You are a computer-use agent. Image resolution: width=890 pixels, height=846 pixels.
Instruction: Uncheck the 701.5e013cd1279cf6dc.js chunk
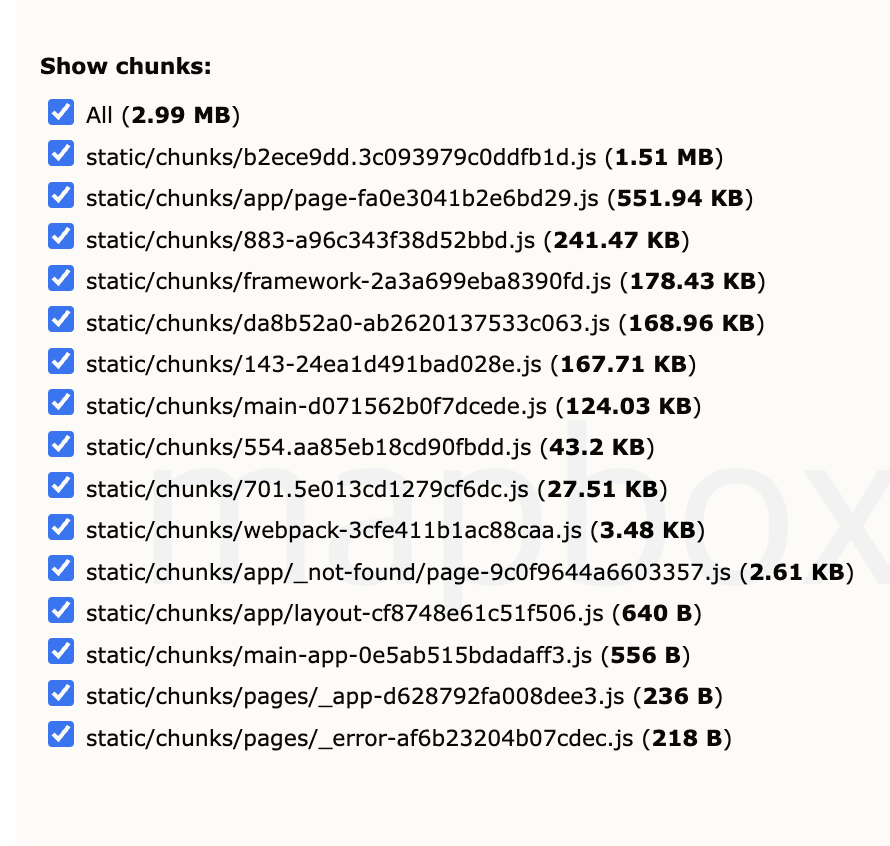point(61,486)
